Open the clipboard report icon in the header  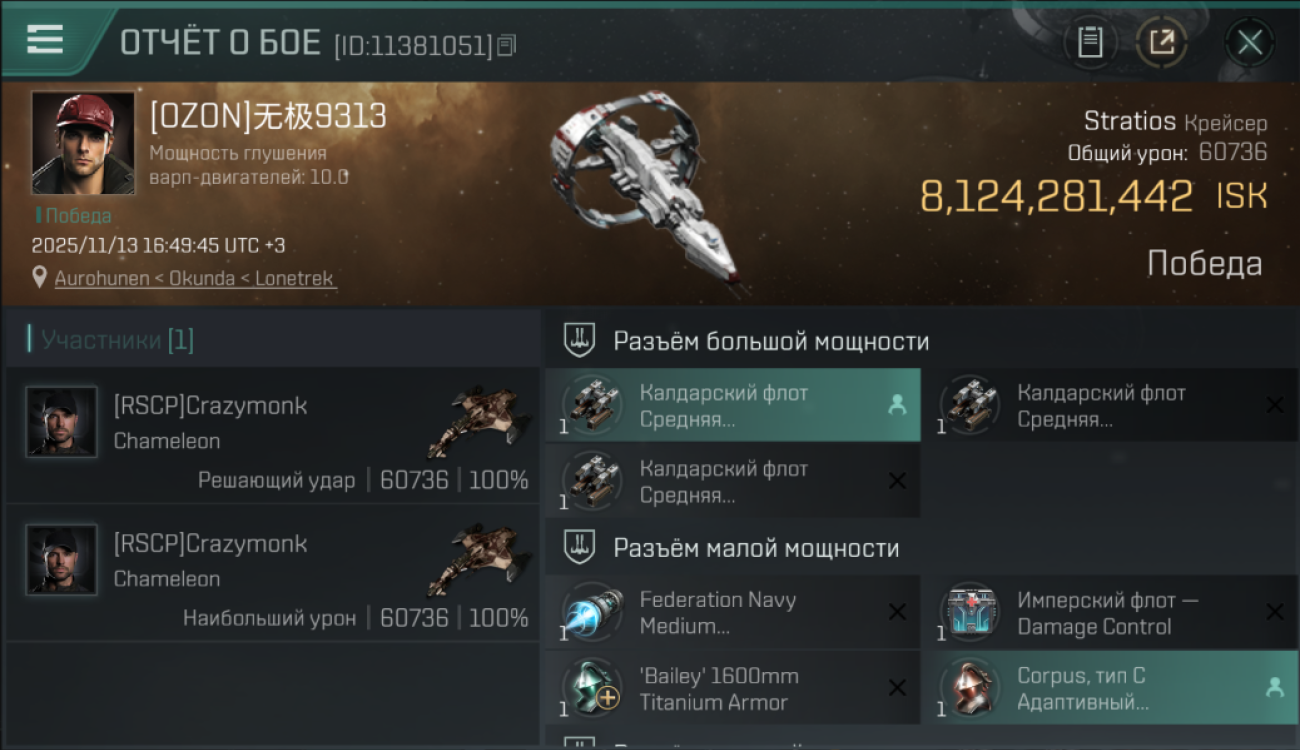pyautogui.click(x=1090, y=42)
